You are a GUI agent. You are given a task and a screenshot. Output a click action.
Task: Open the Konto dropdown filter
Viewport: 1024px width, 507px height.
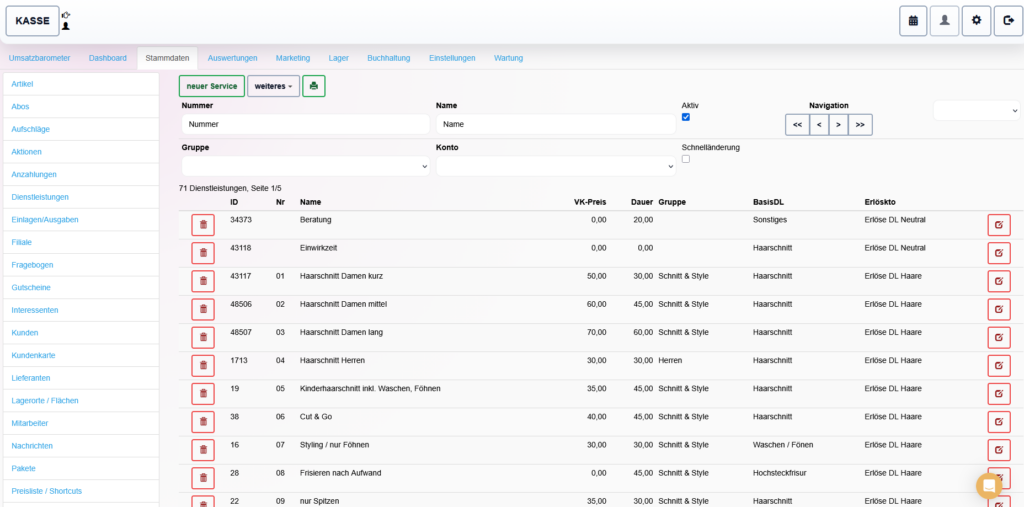coord(556,166)
